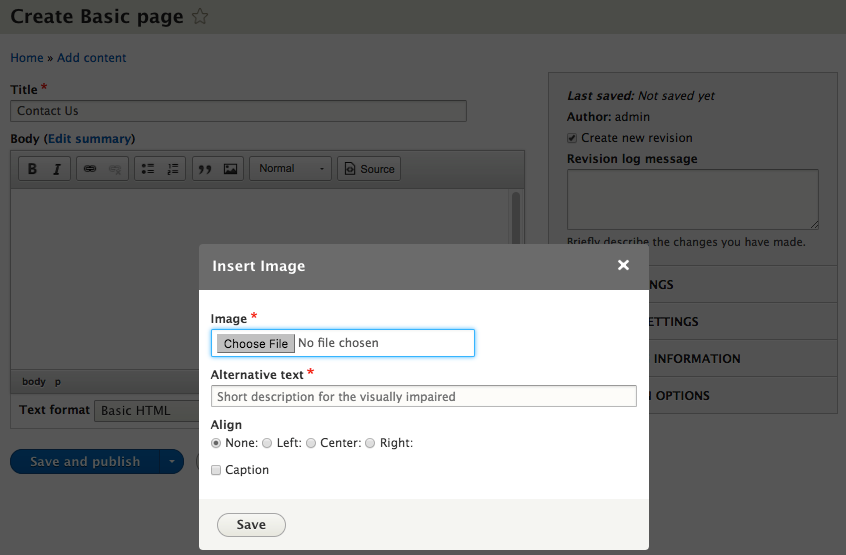Click the Alternative text input field

click(x=423, y=397)
